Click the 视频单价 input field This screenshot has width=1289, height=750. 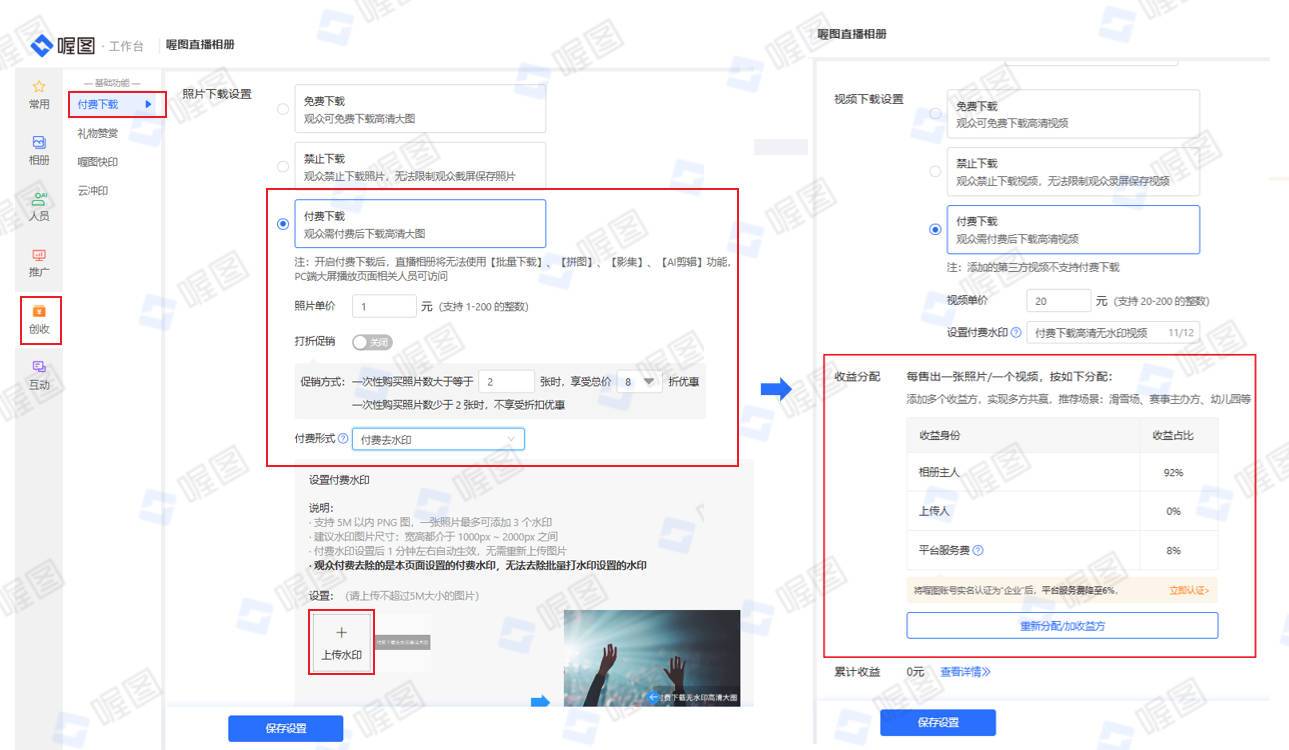tap(1059, 301)
